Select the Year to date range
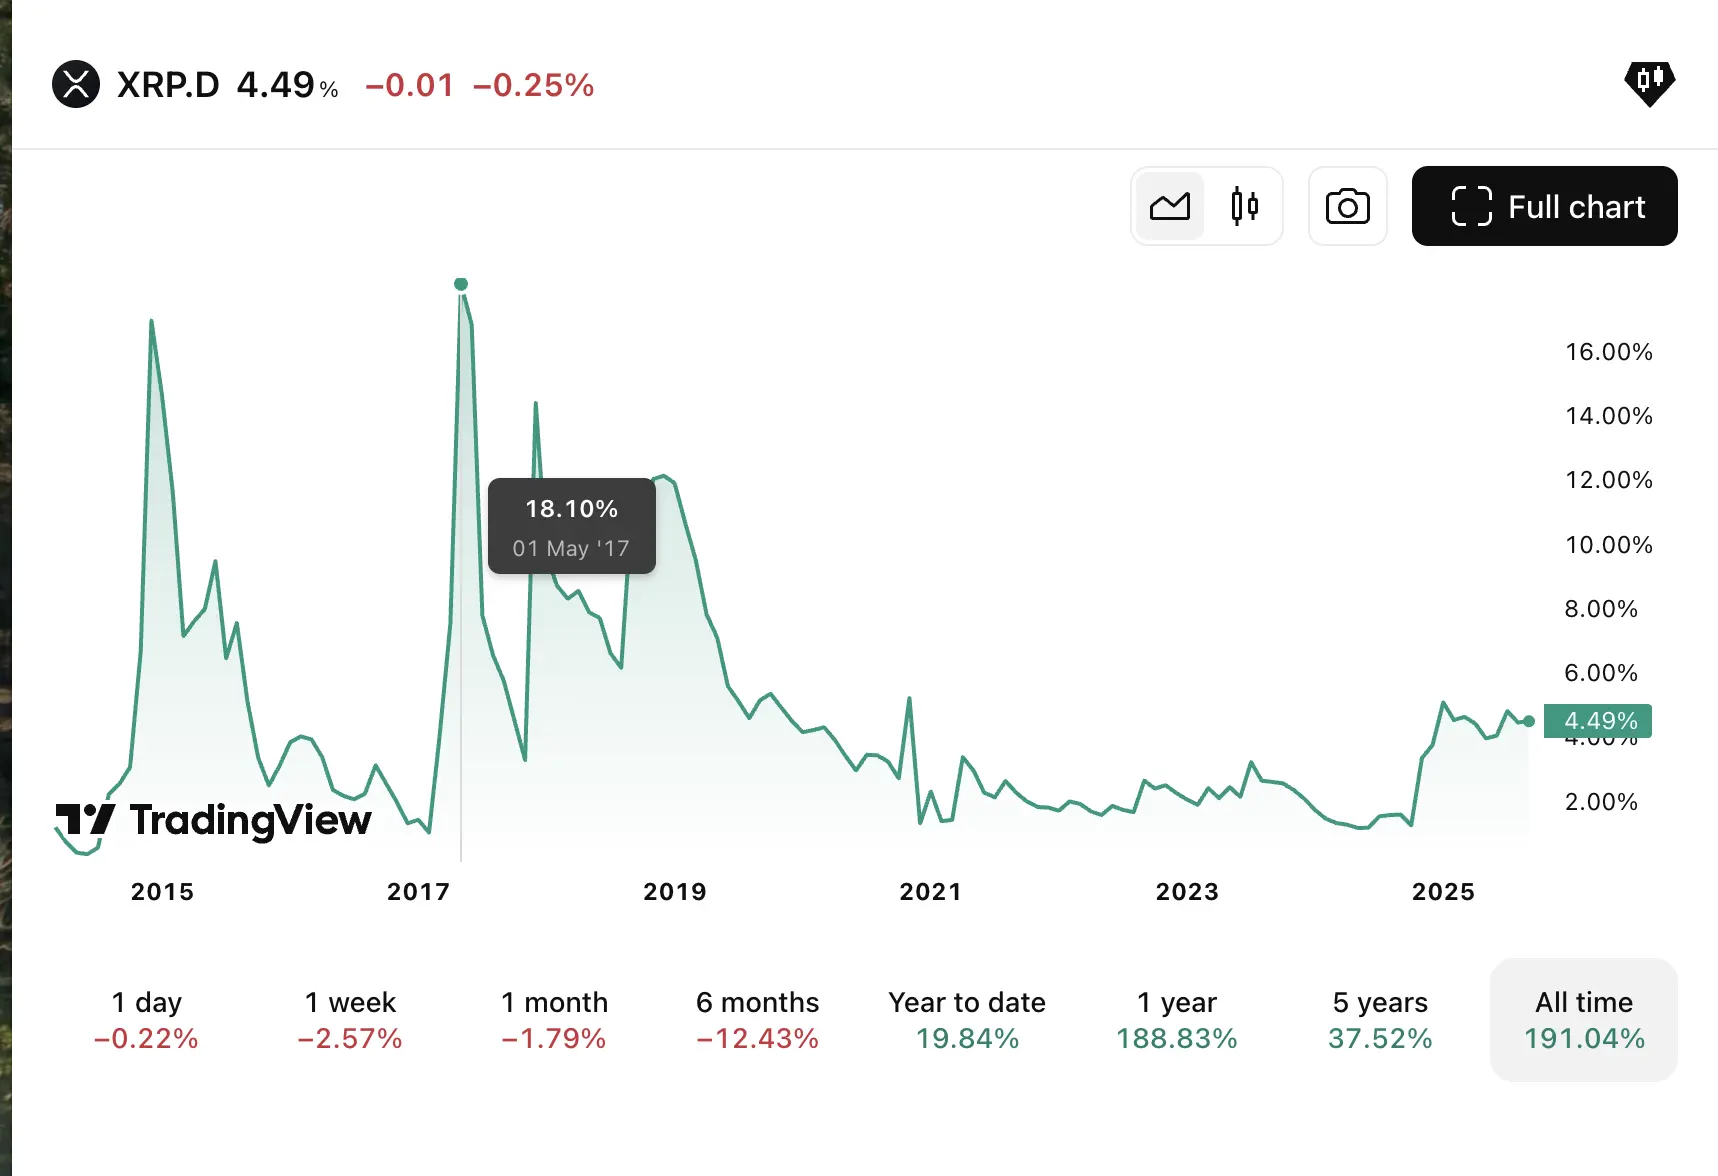Viewport: 1718px width, 1176px height. [x=967, y=1020]
